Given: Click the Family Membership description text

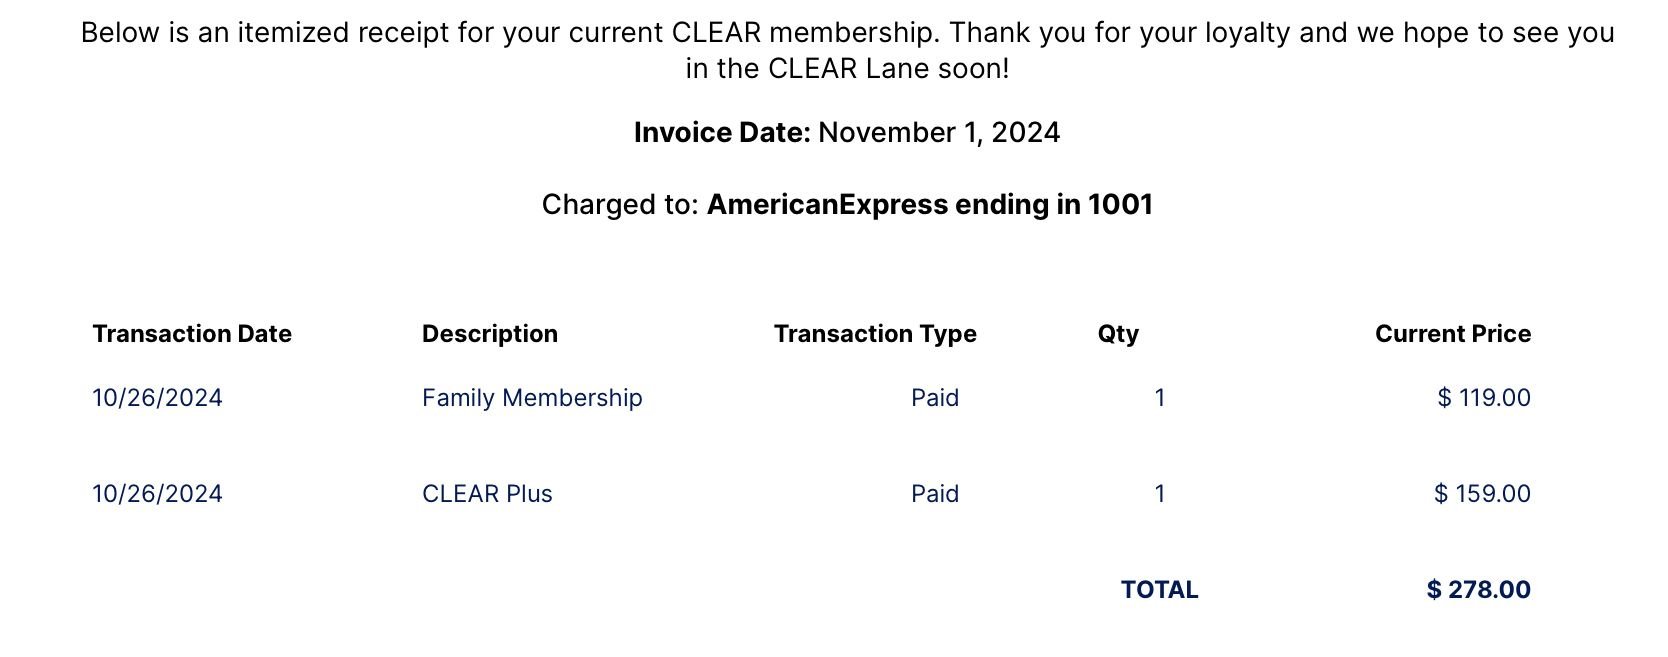Looking at the screenshot, I should (532, 398).
